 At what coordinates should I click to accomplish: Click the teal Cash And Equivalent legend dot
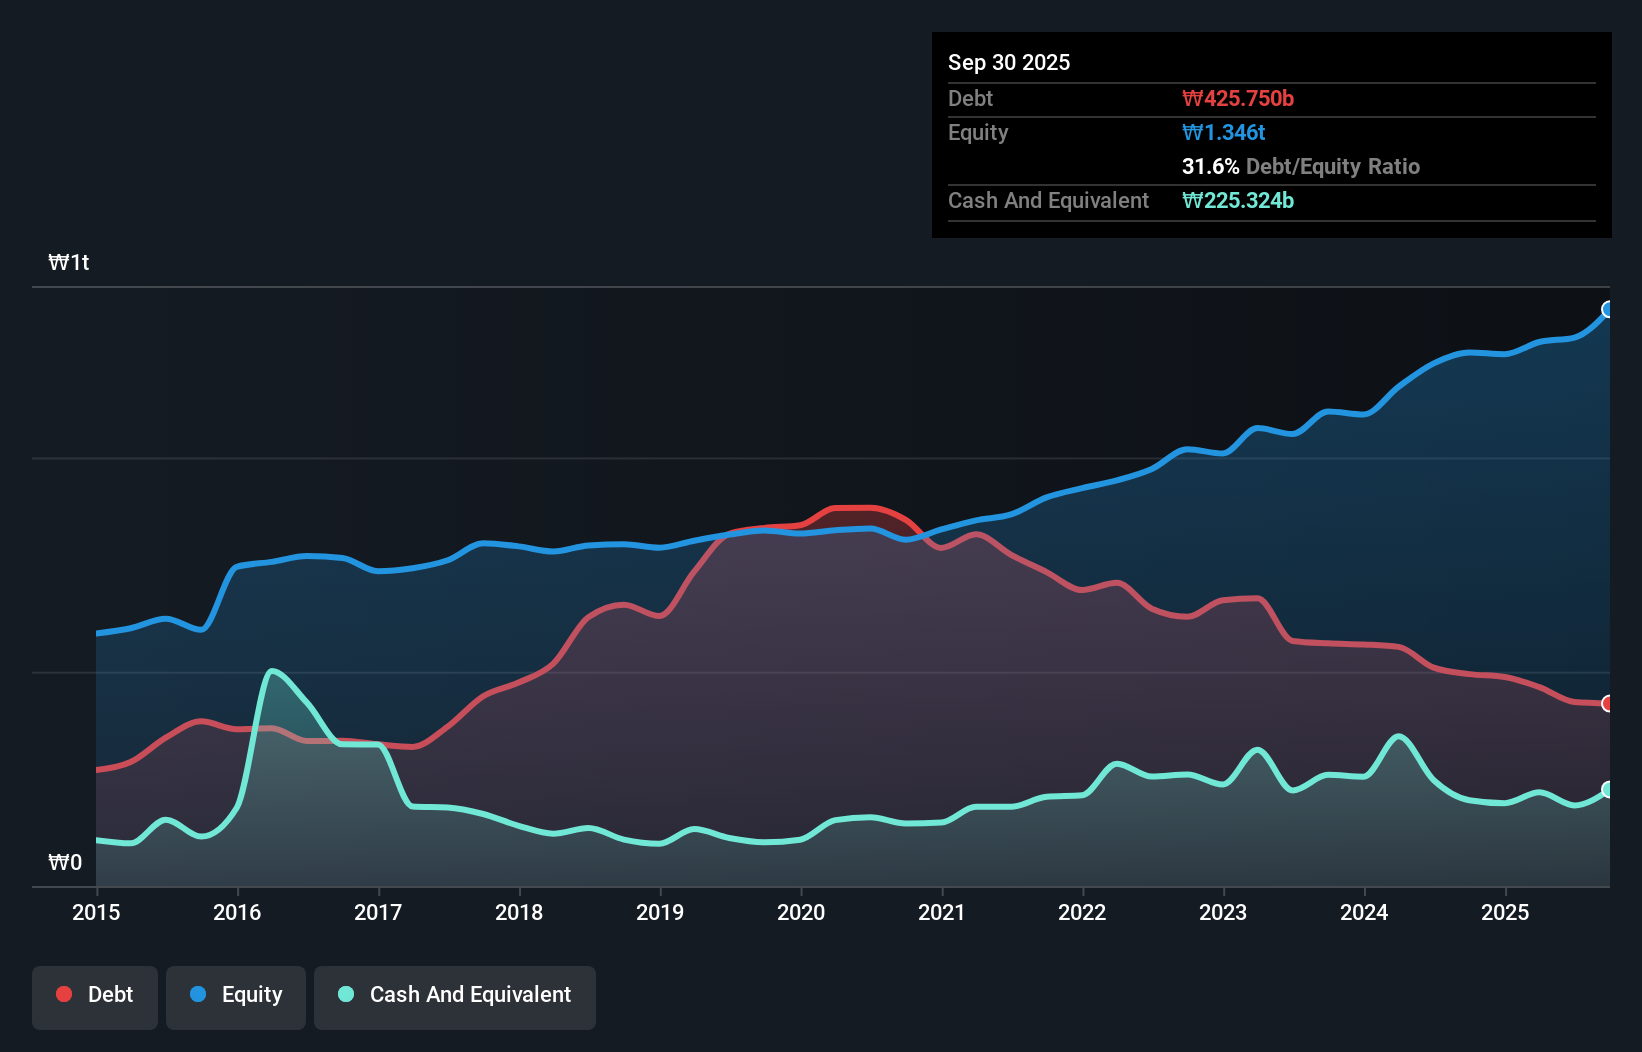click(x=345, y=995)
